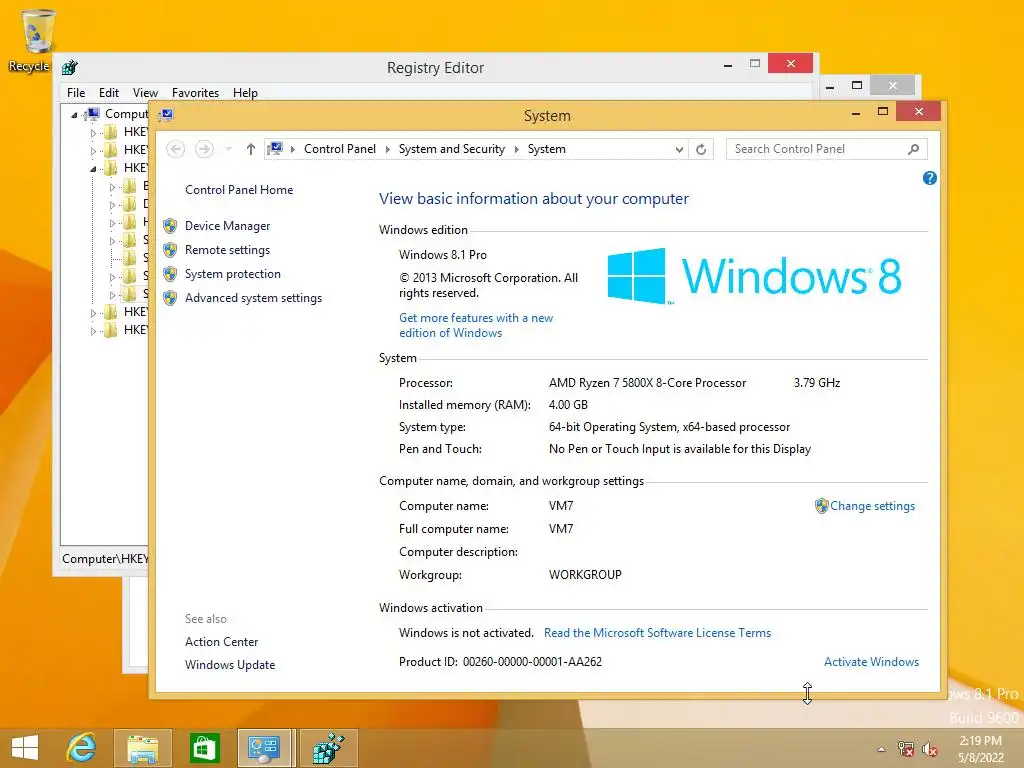Screen dimensions: 1024x768
Task: Click the muted volume tray icon
Action: (x=930, y=749)
